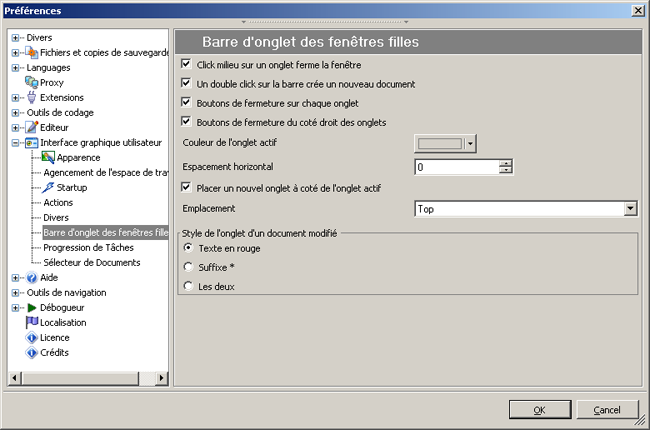Click the Proxy icon in the tree
650x430 pixels.
pos(31,82)
